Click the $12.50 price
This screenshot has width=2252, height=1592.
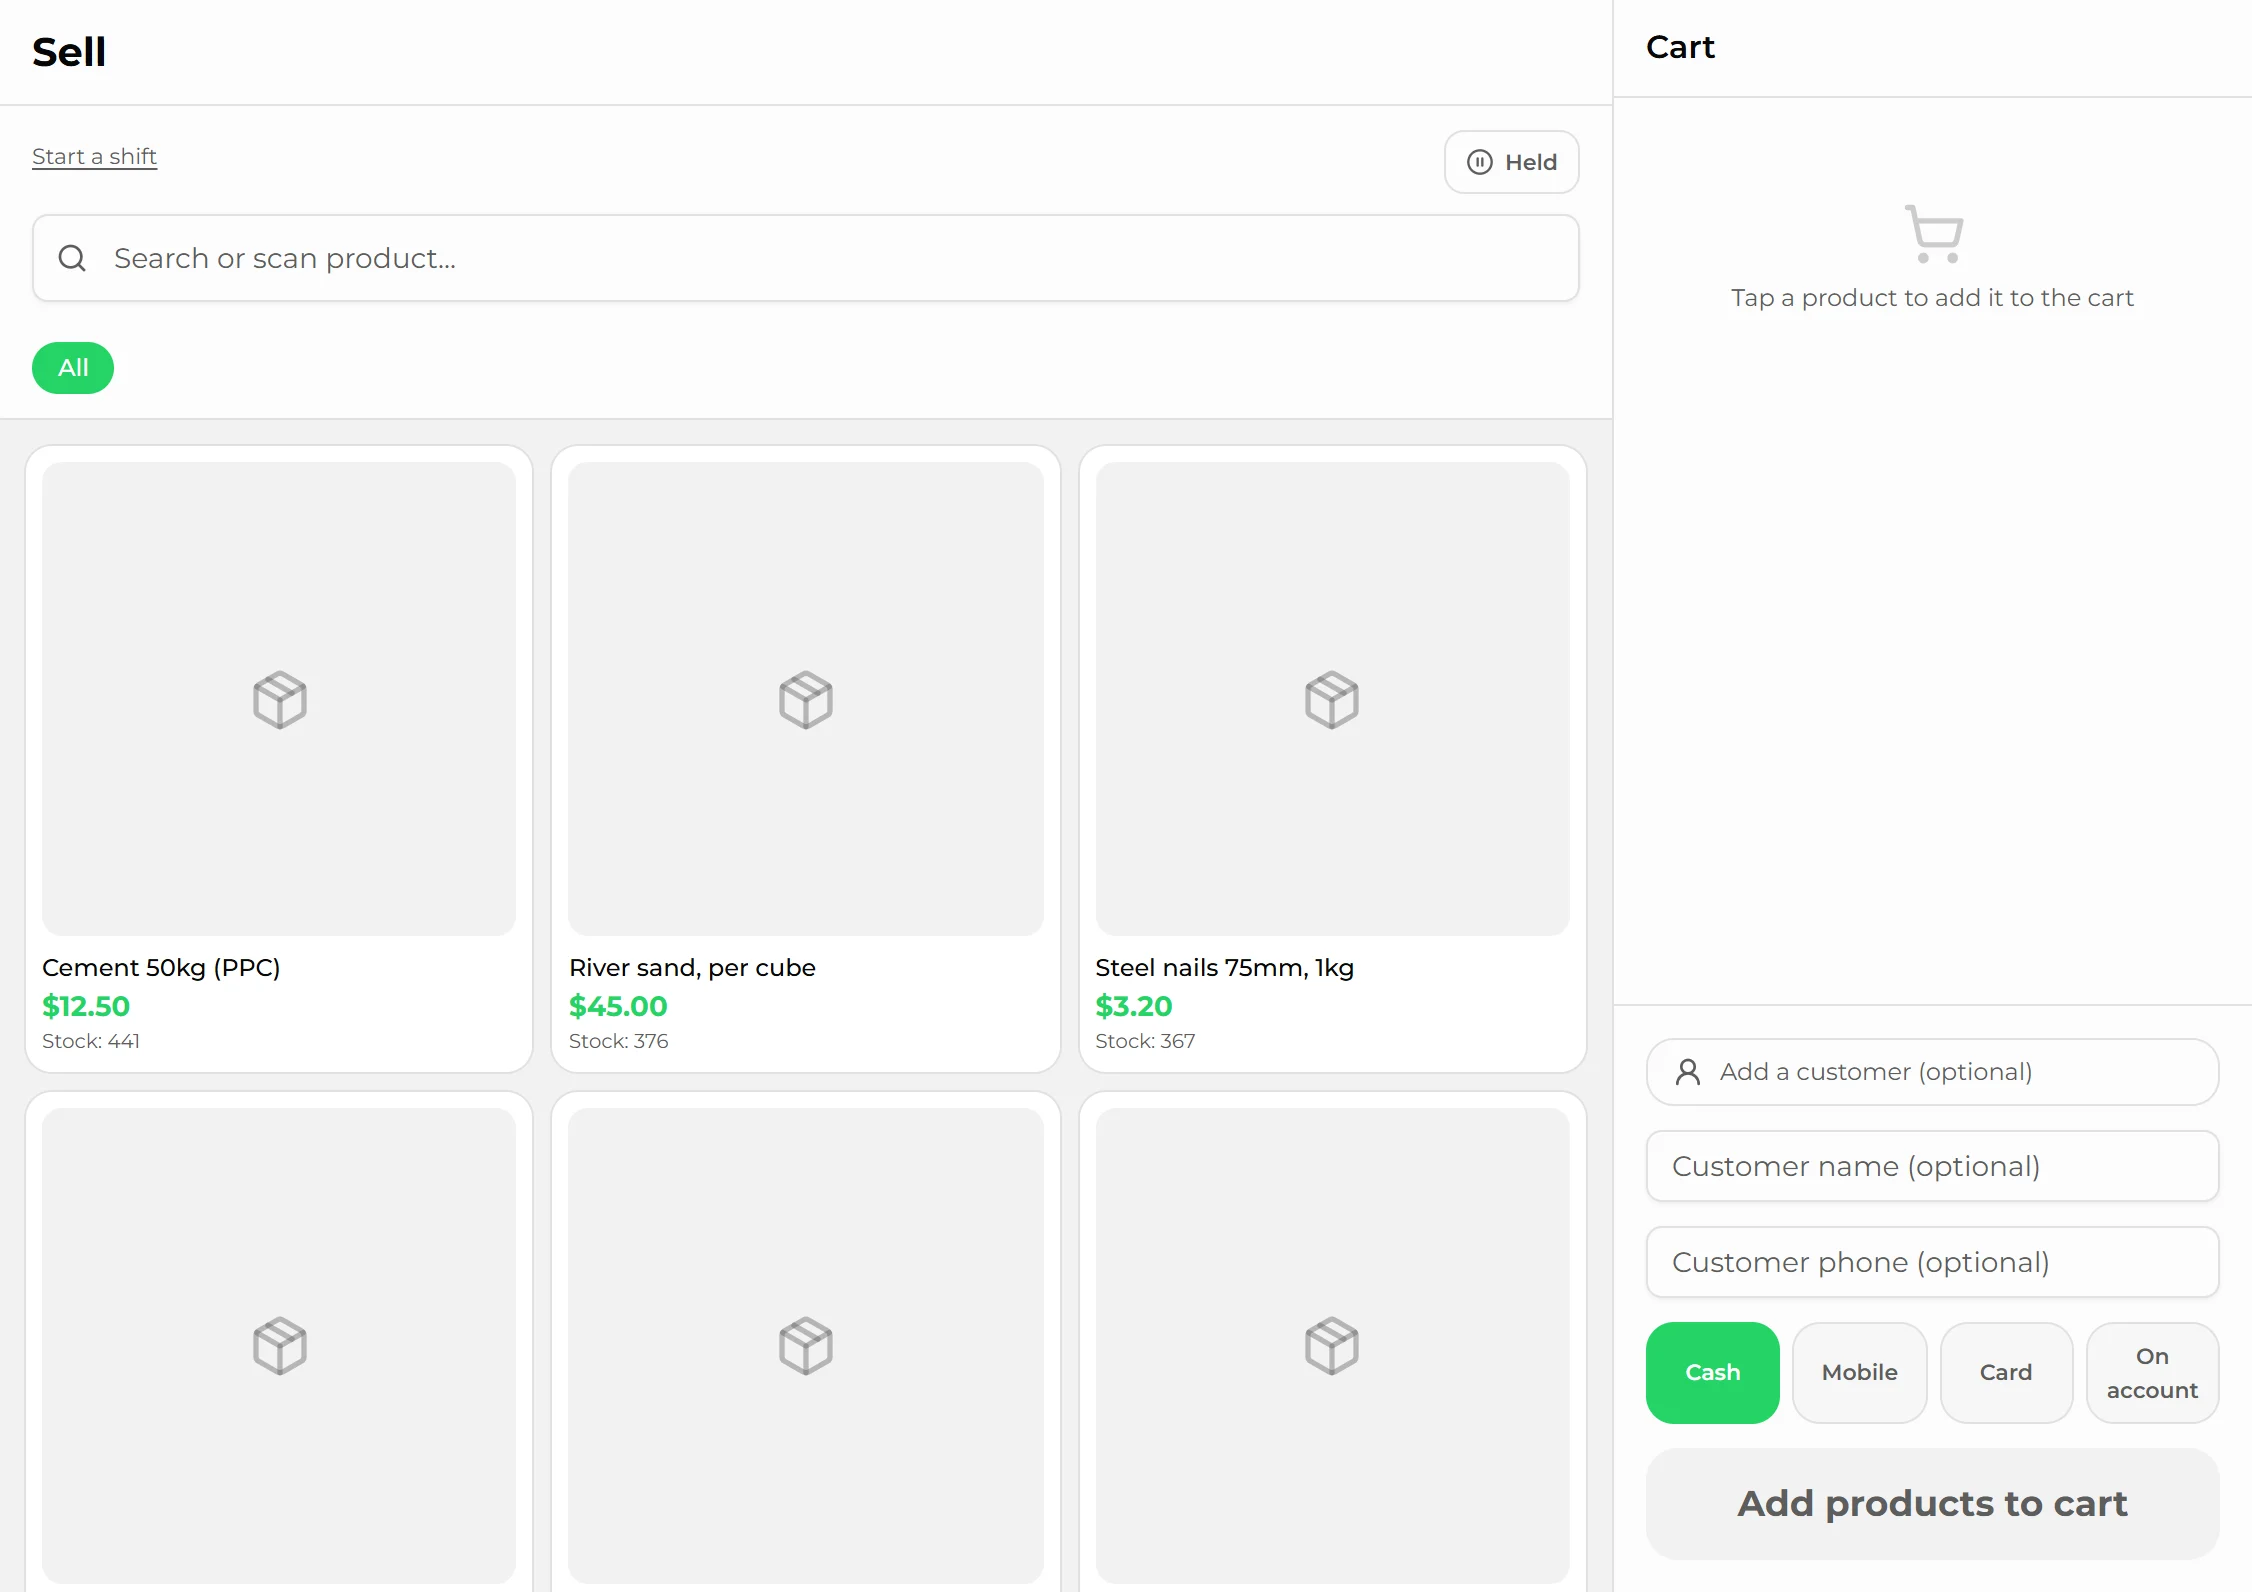[86, 1006]
